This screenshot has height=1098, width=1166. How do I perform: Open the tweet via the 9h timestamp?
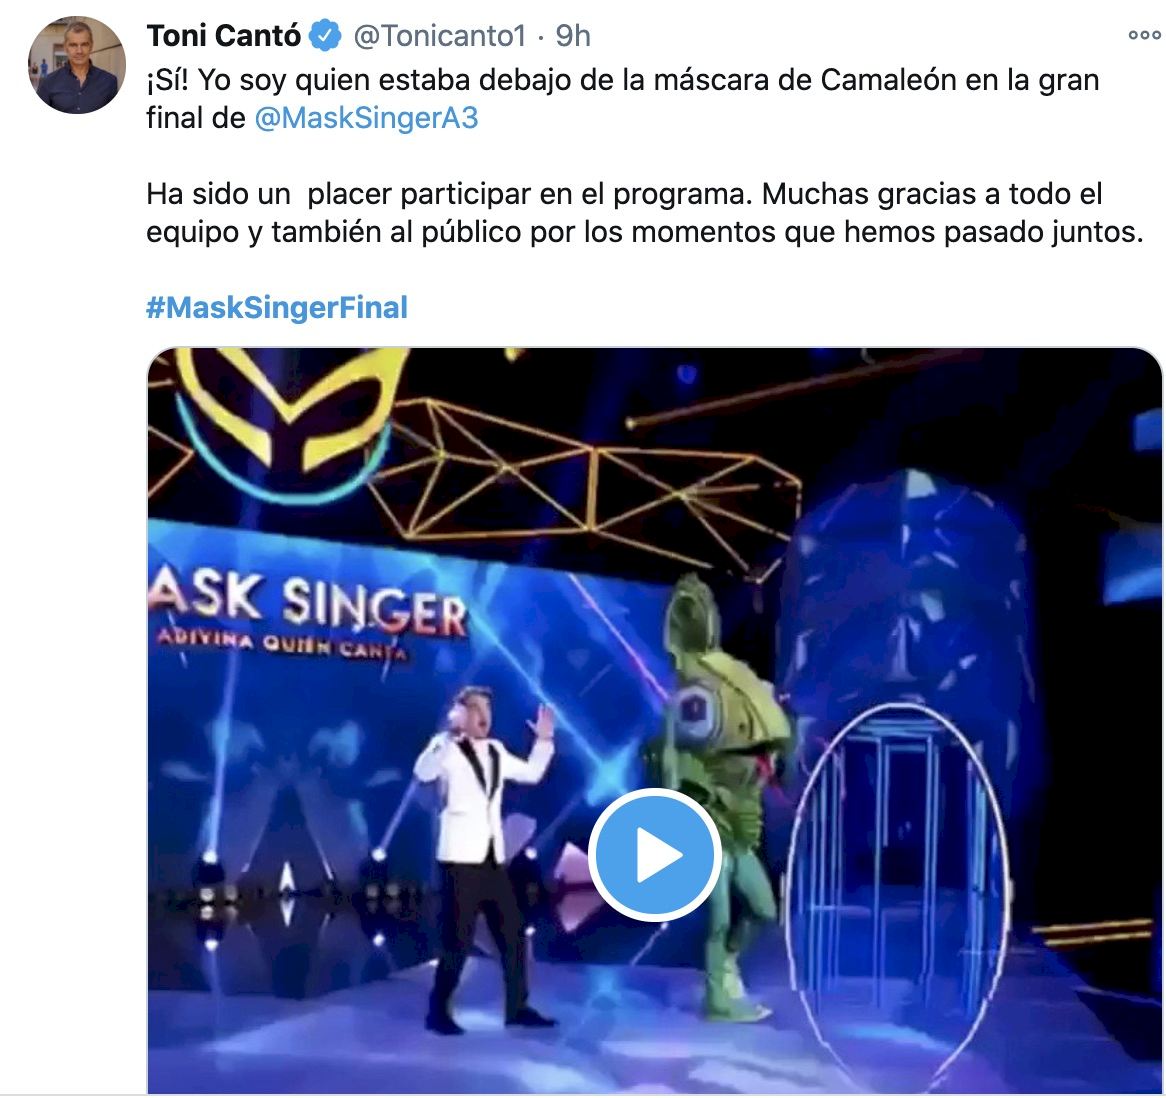click(573, 36)
